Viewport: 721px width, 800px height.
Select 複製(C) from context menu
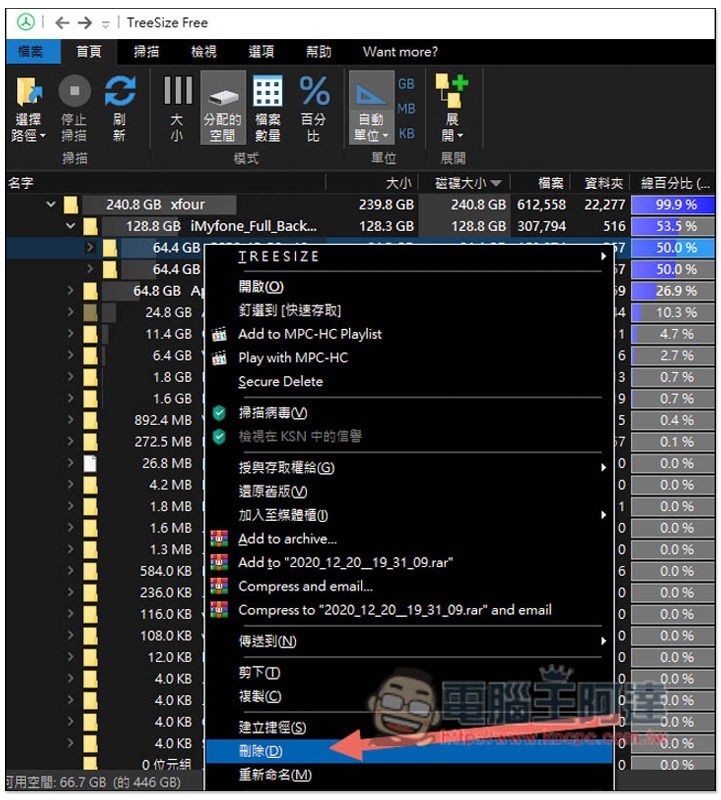(409, 696)
